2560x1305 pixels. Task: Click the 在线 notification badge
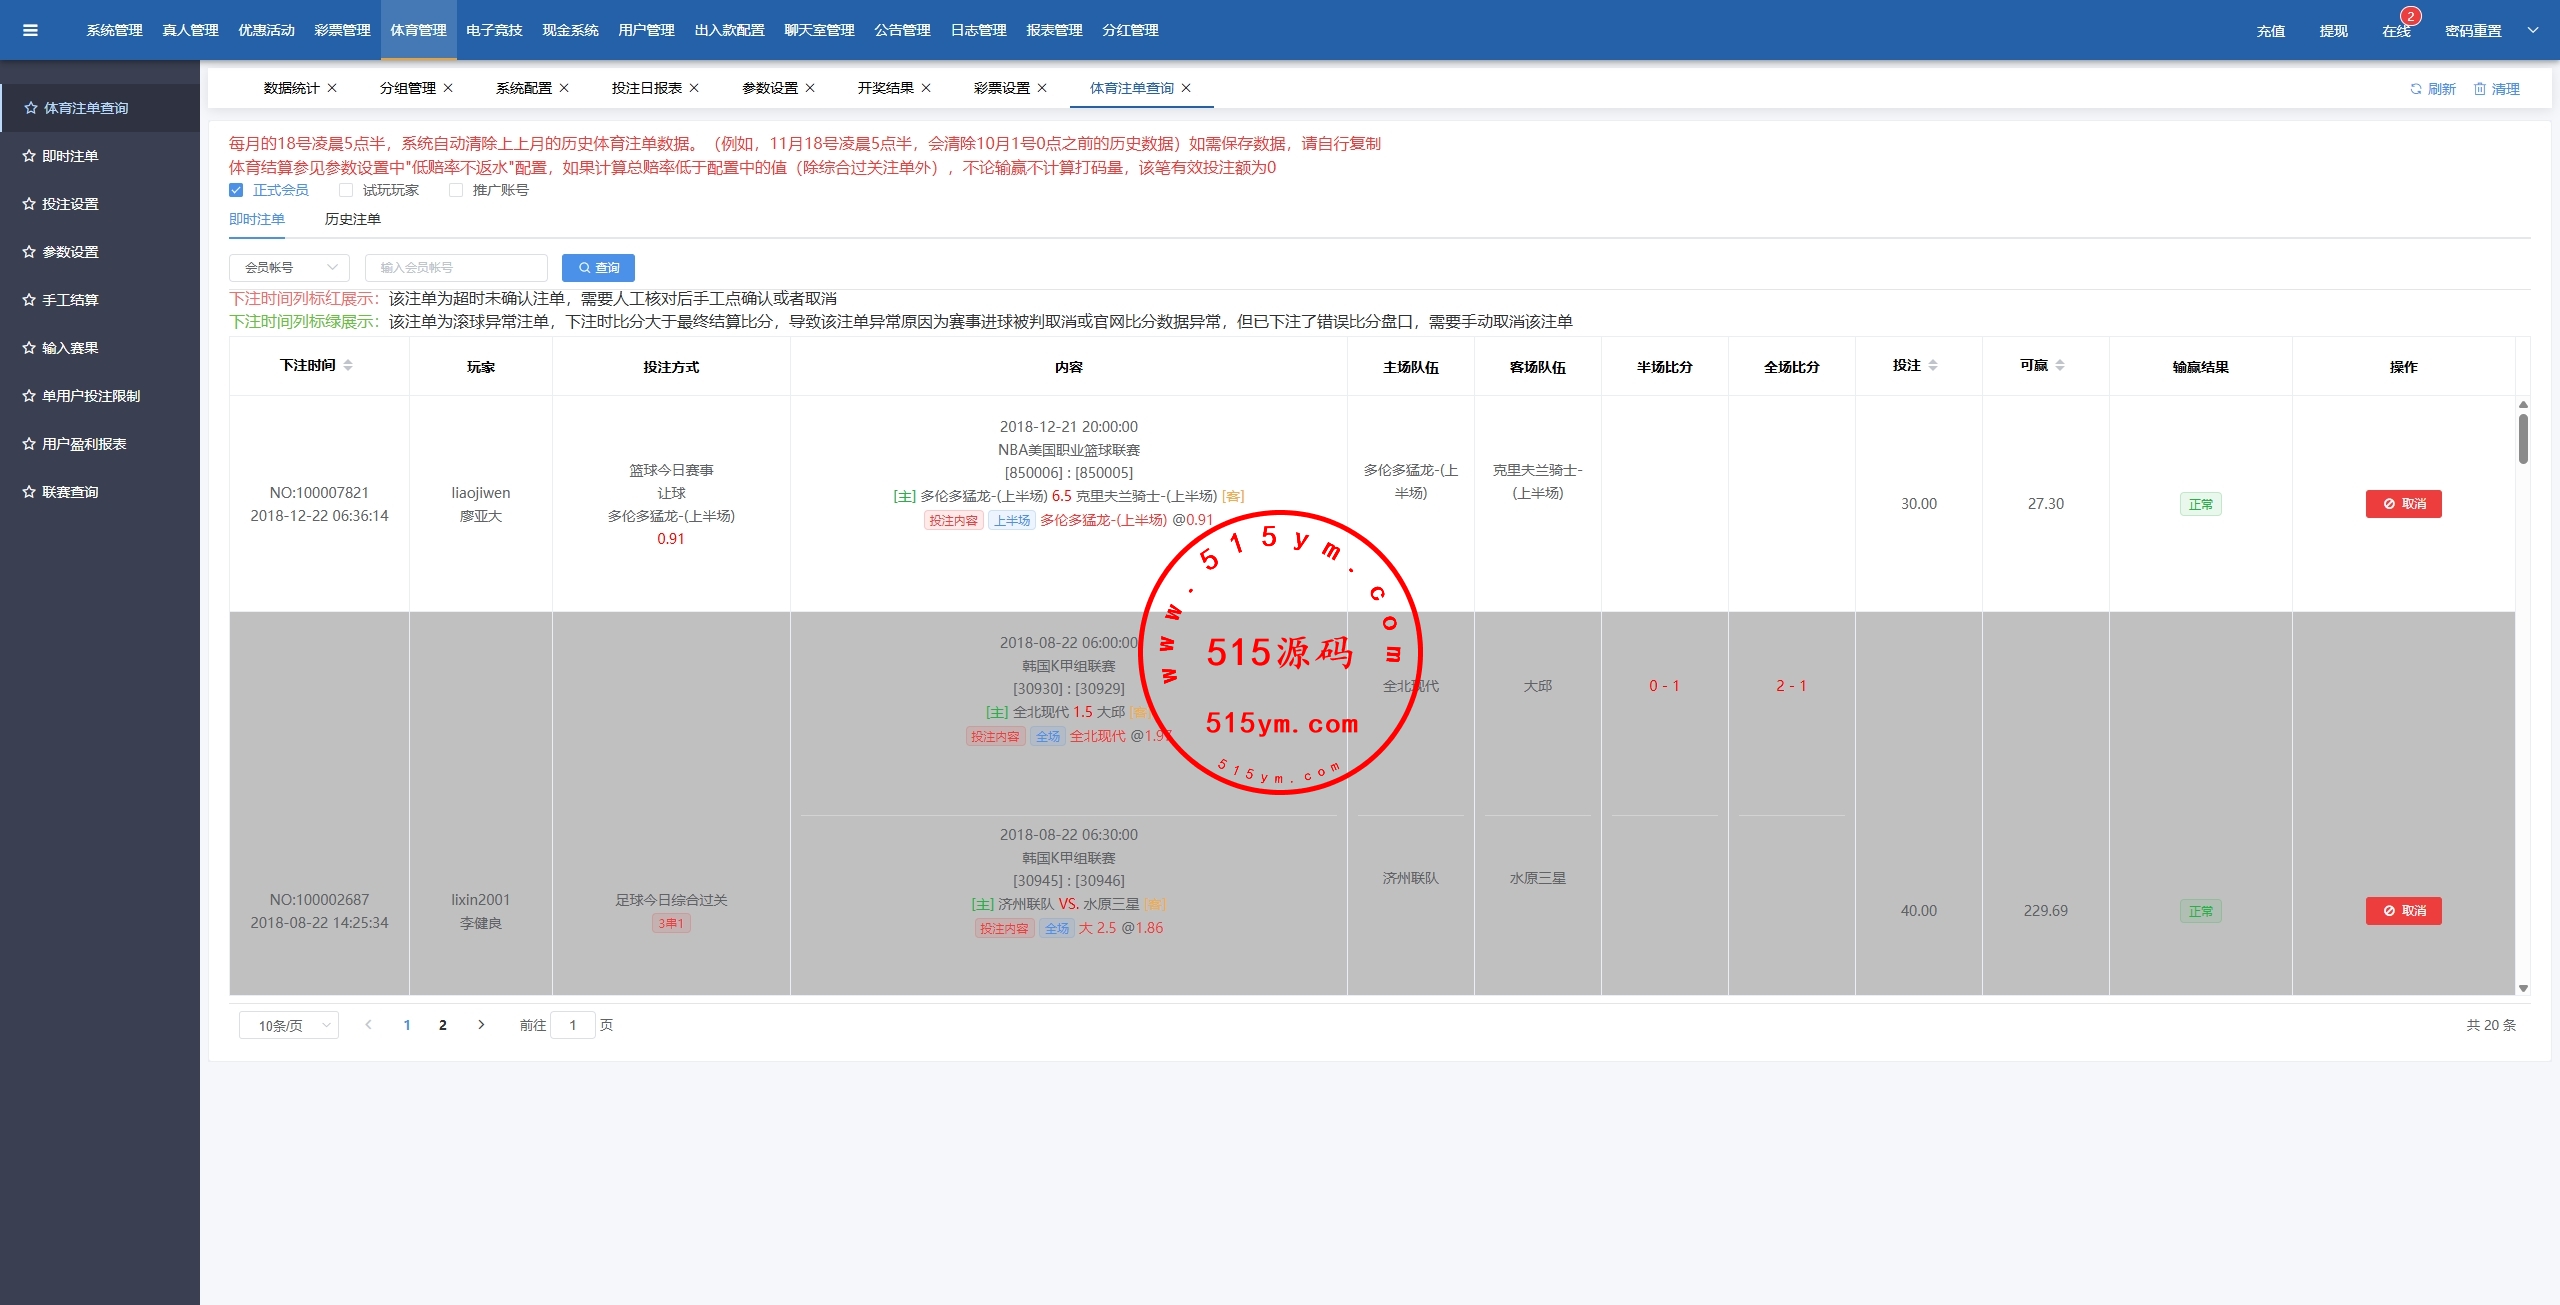(x=2410, y=17)
